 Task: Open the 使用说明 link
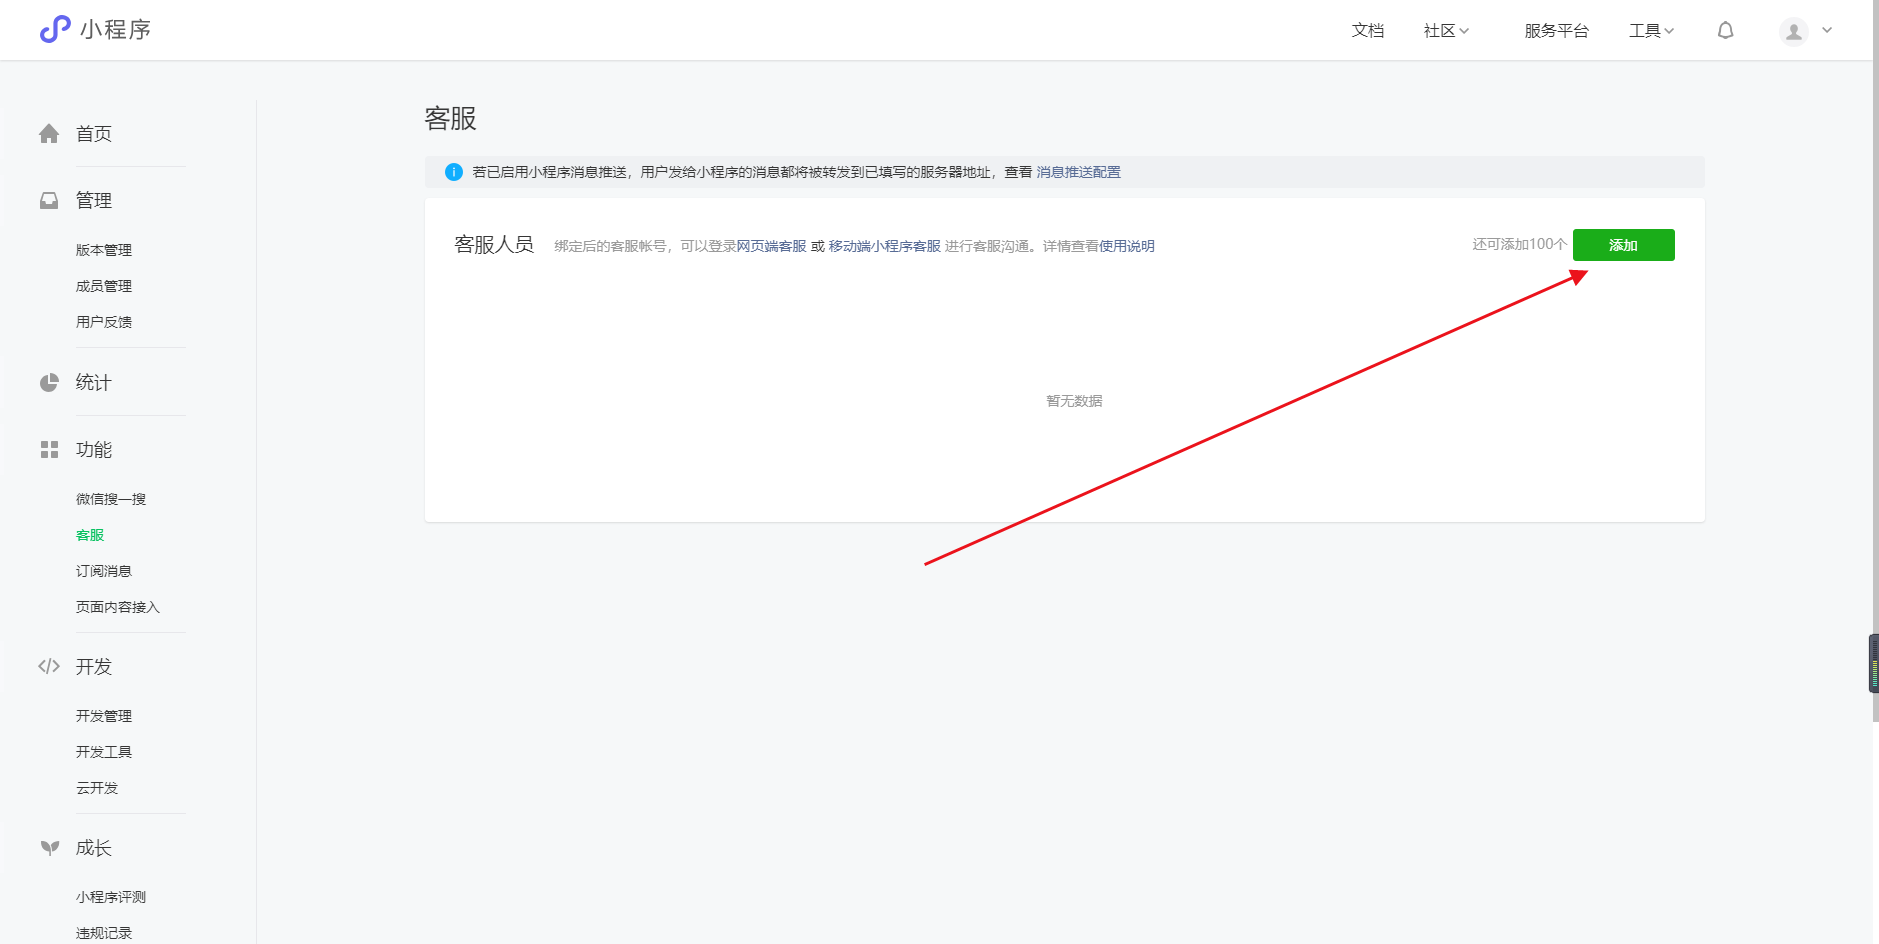click(1127, 246)
